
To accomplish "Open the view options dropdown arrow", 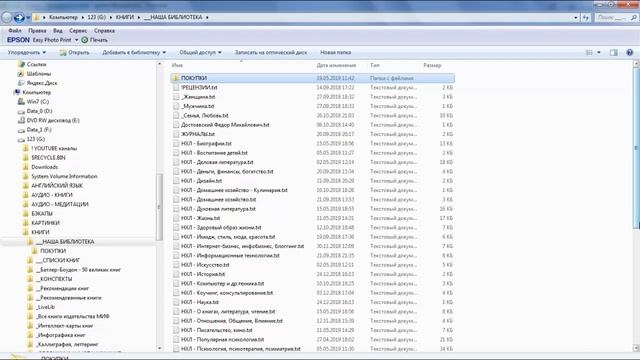I will pyautogui.click(x=599, y=52).
